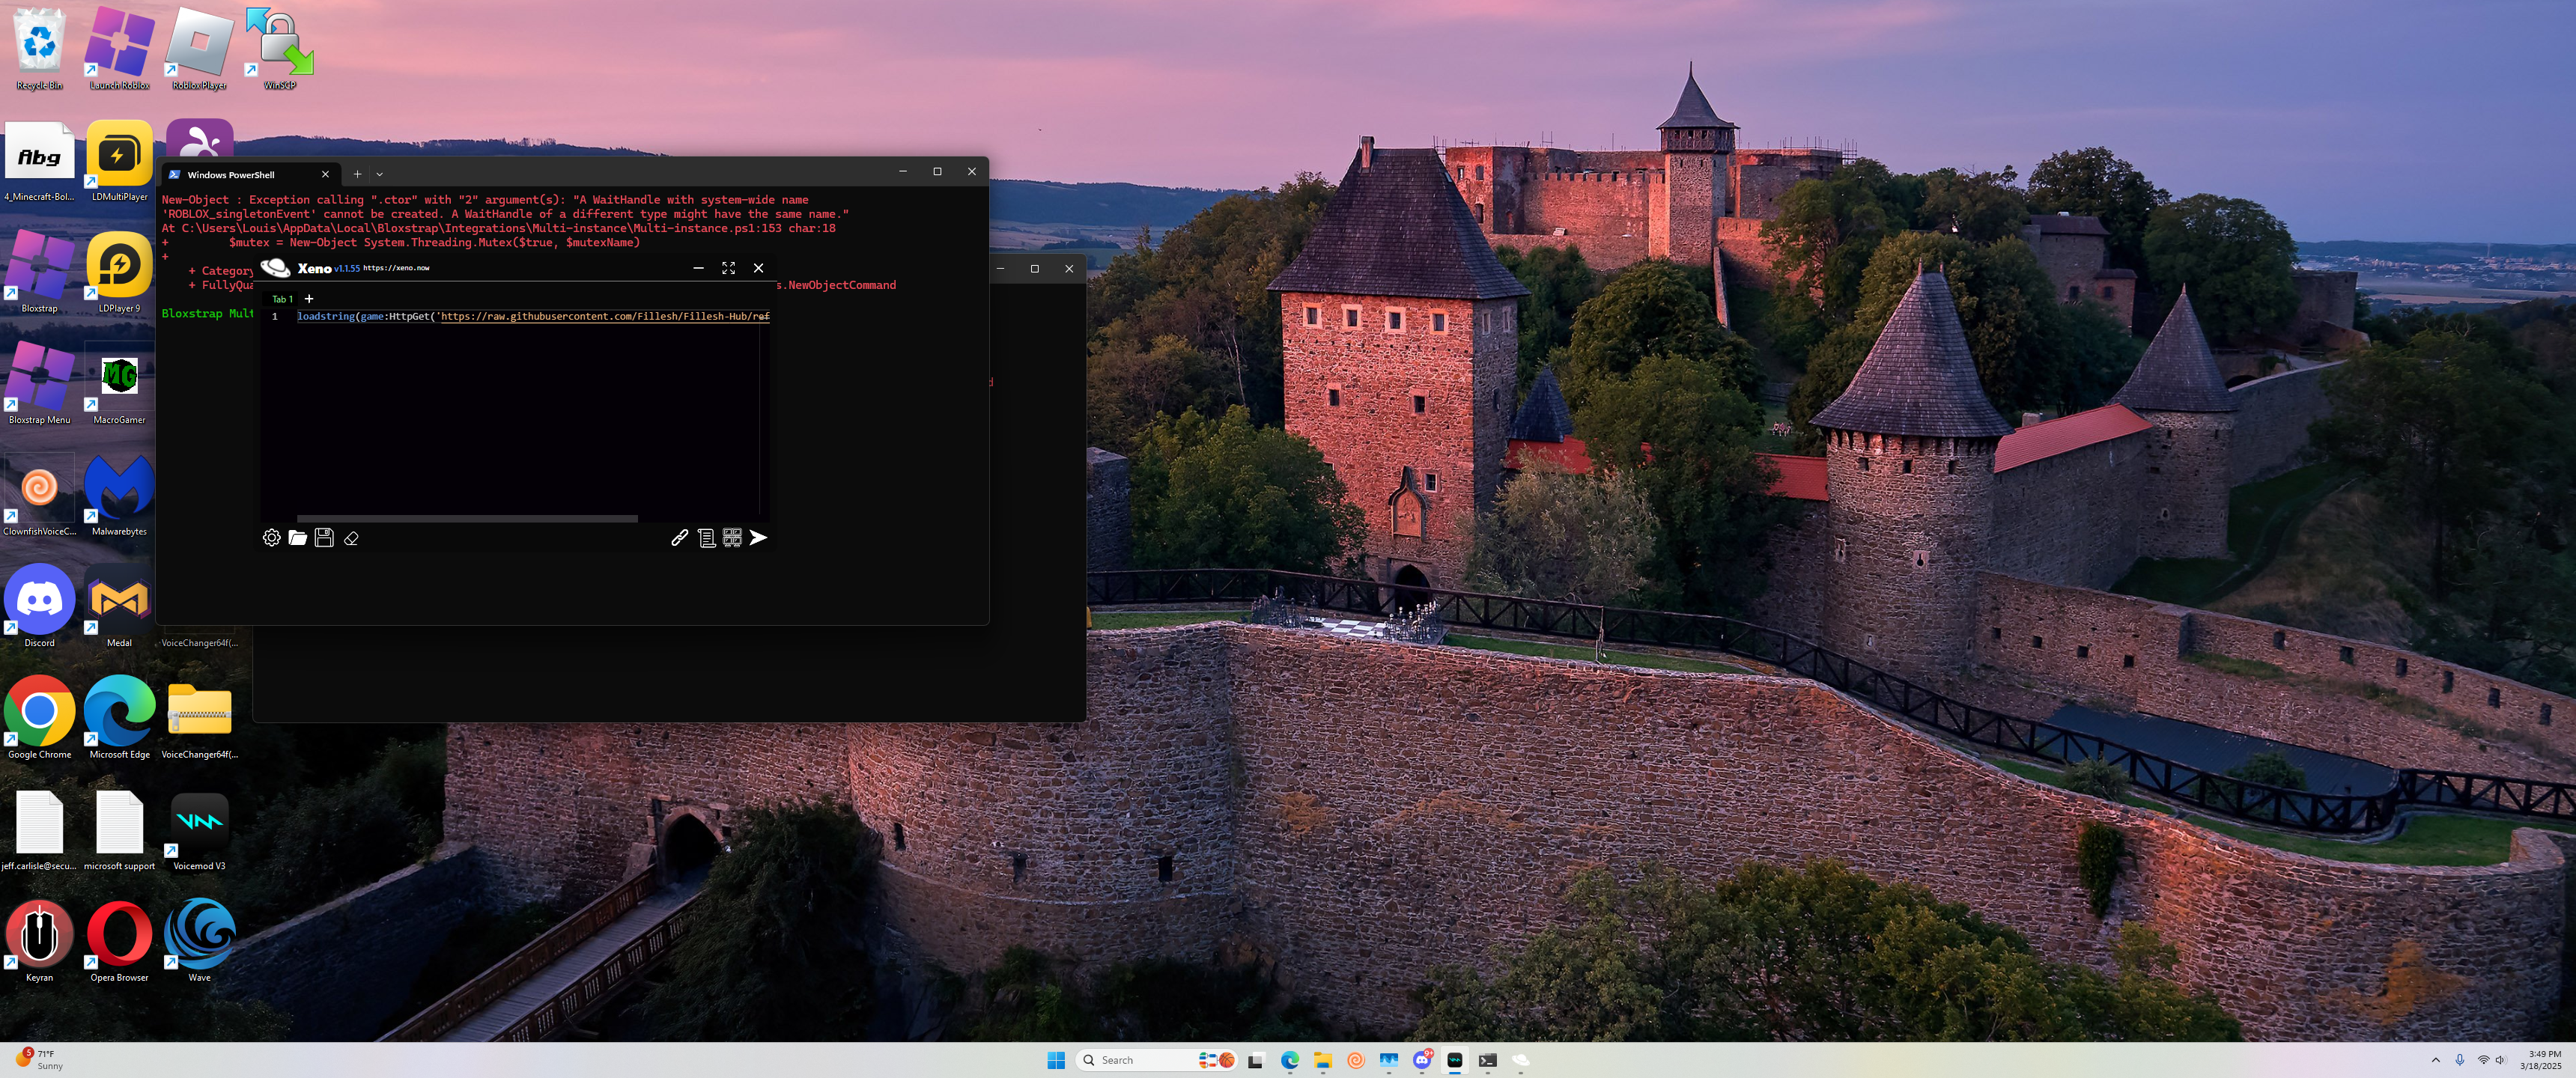The image size is (2576, 1078).
Task: Add a new tab in Xeno editor
Action: tap(309, 299)
